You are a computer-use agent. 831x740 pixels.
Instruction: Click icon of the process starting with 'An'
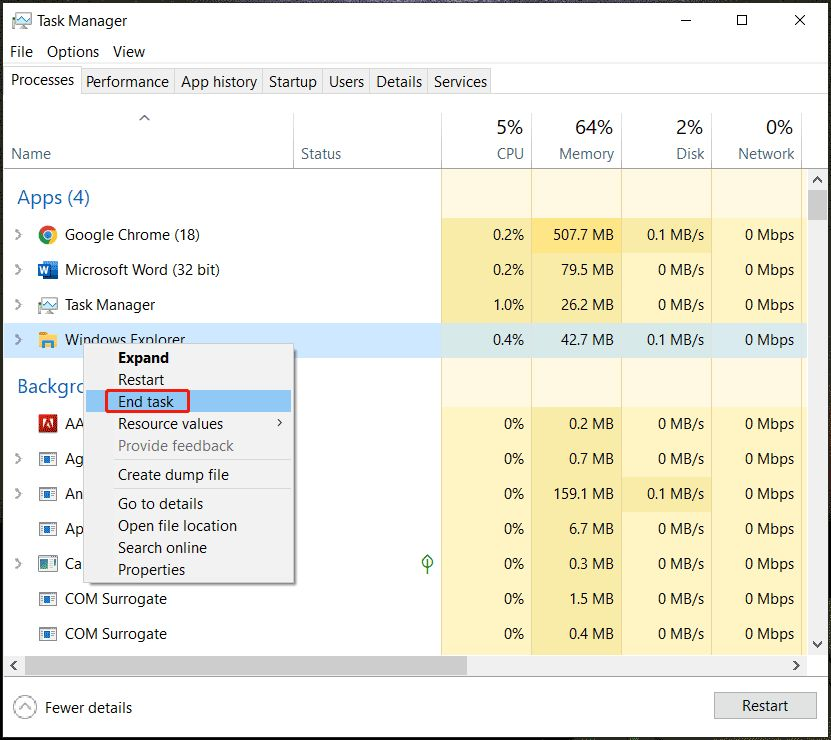coord(48,494)
